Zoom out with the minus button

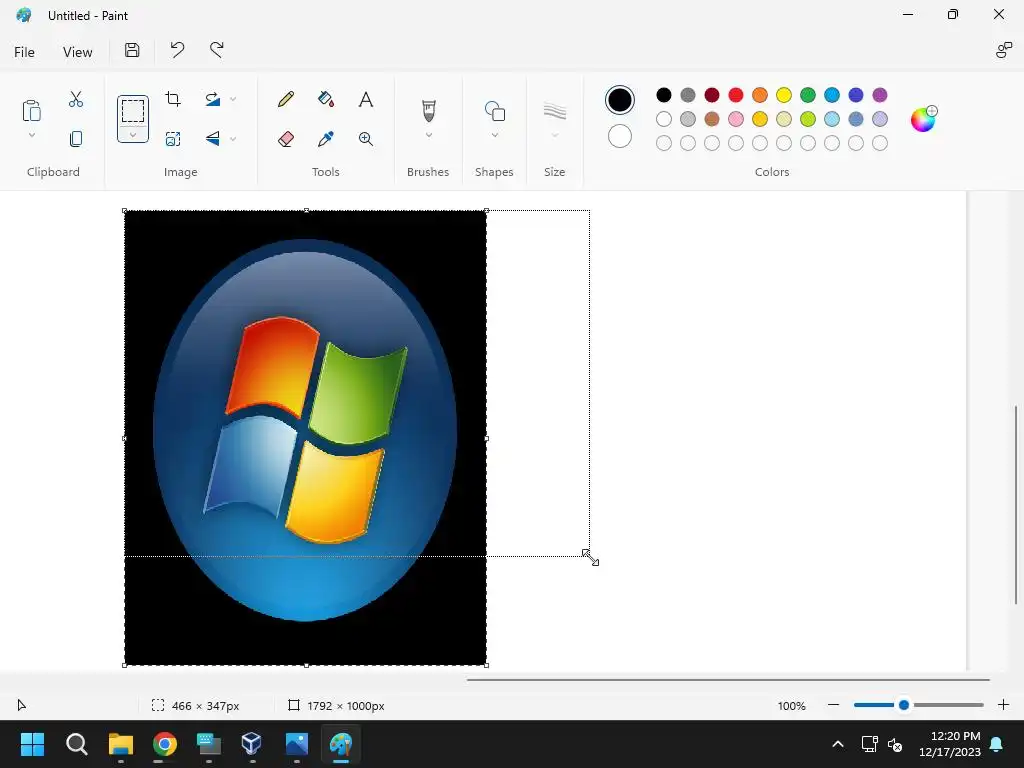[833, 705]
